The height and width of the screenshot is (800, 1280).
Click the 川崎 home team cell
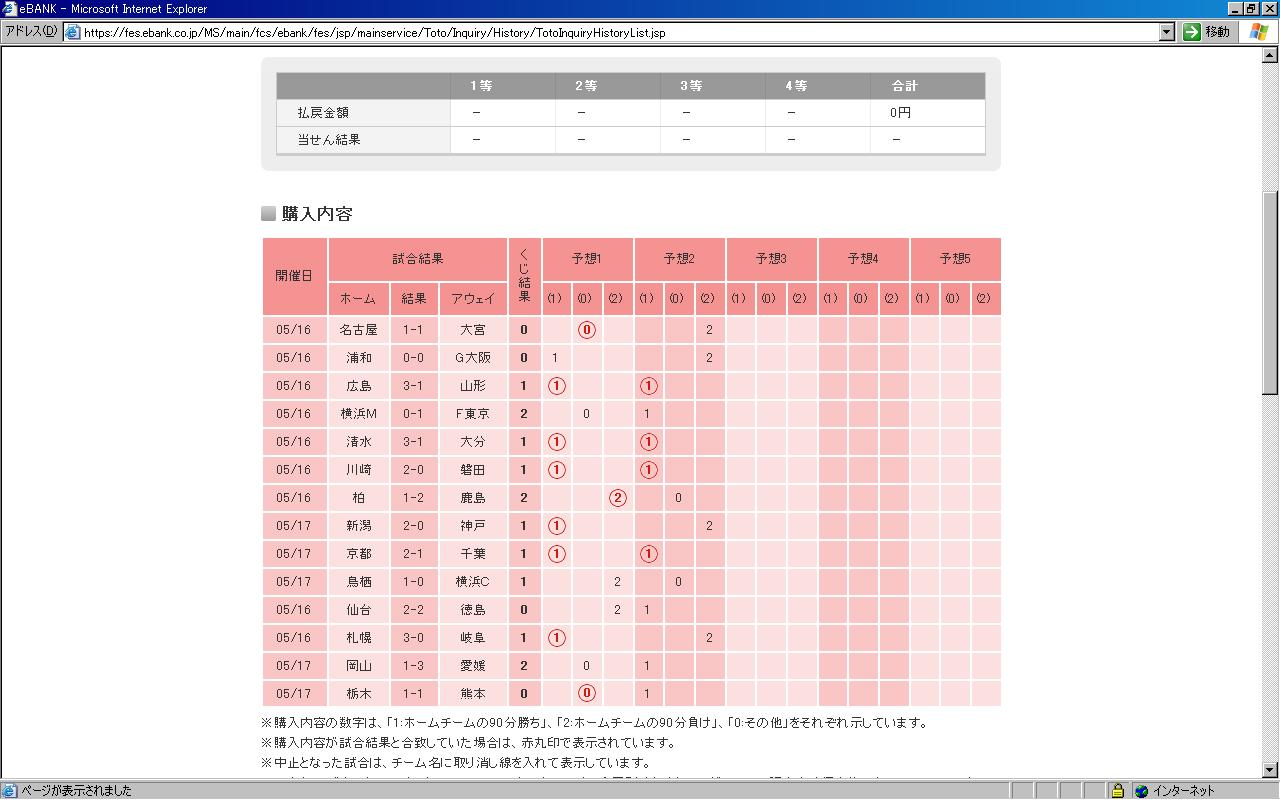click(x=358, y=470)
